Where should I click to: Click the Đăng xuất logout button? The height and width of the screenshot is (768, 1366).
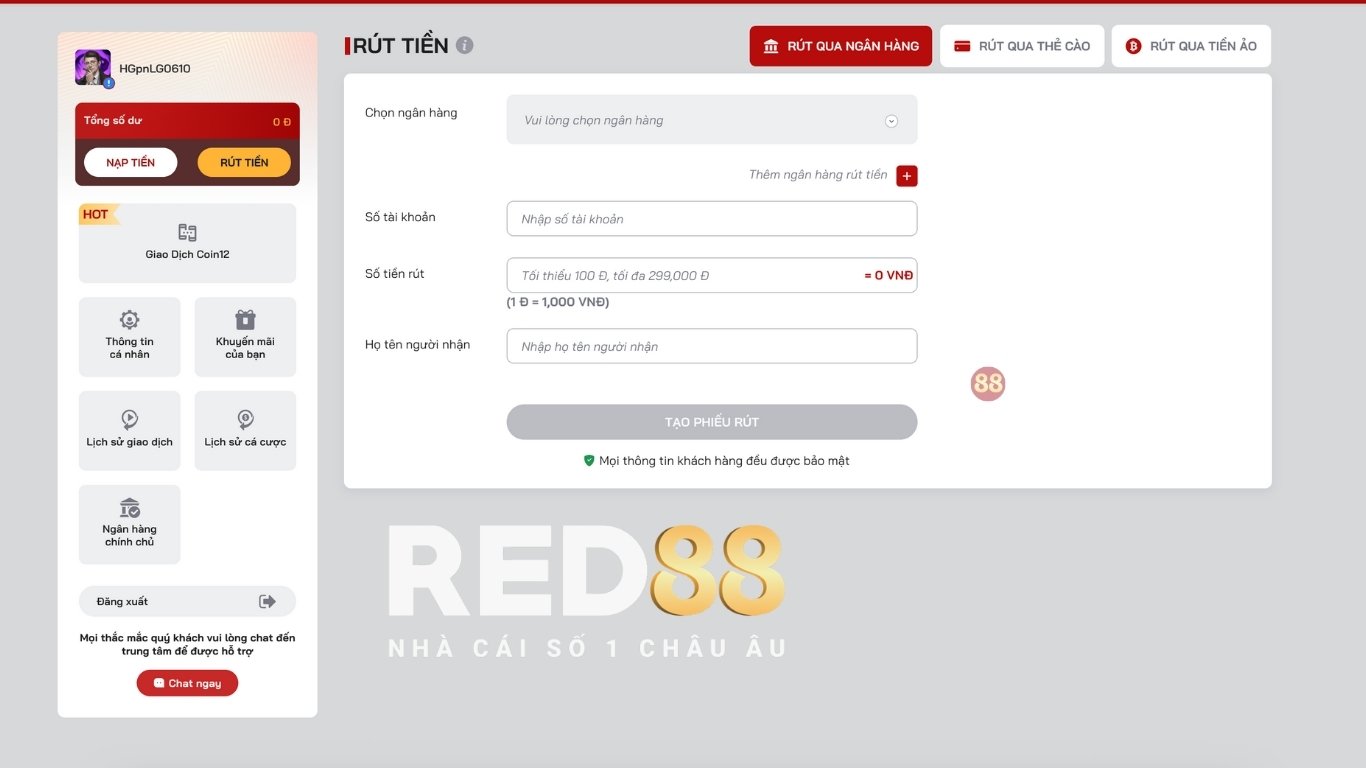pyautogui.click(x=187, y=601)
